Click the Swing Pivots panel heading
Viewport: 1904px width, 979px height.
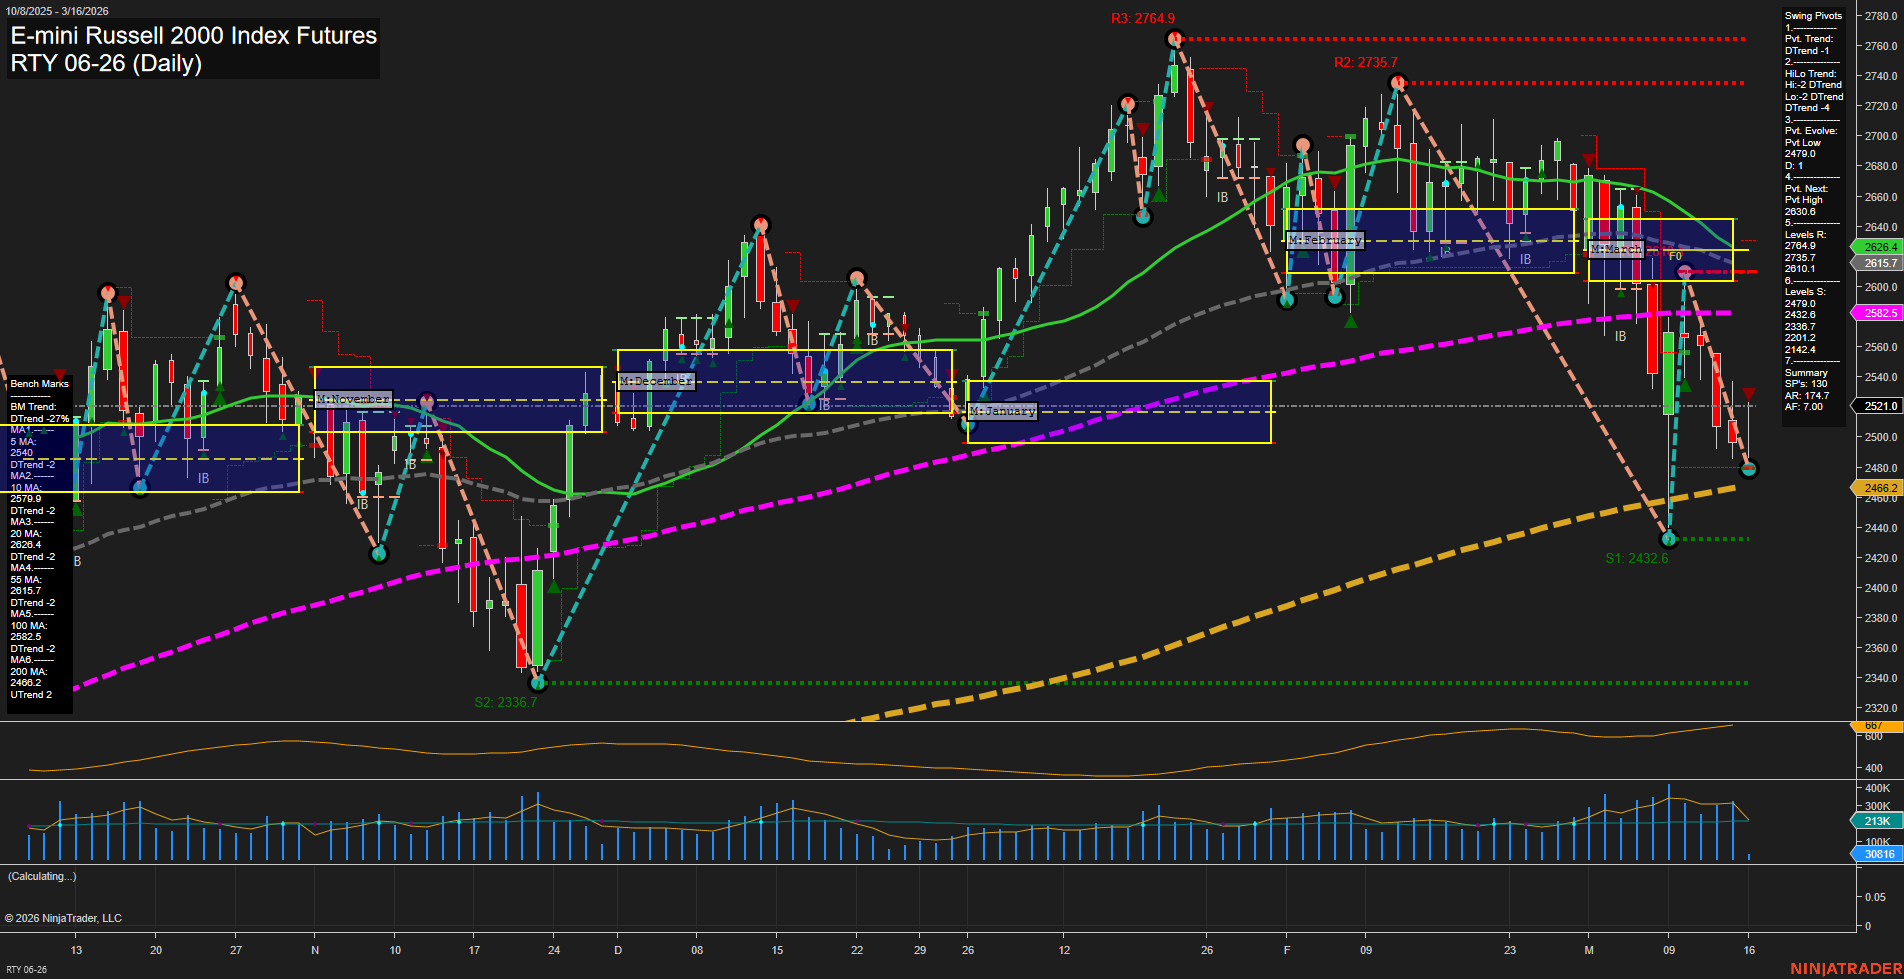[1813, 16]
